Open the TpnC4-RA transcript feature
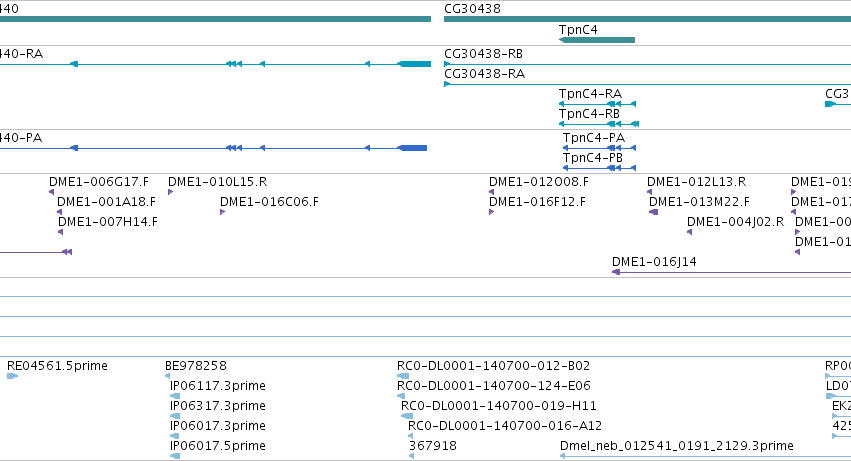851x461 pixels. point(597,104)
